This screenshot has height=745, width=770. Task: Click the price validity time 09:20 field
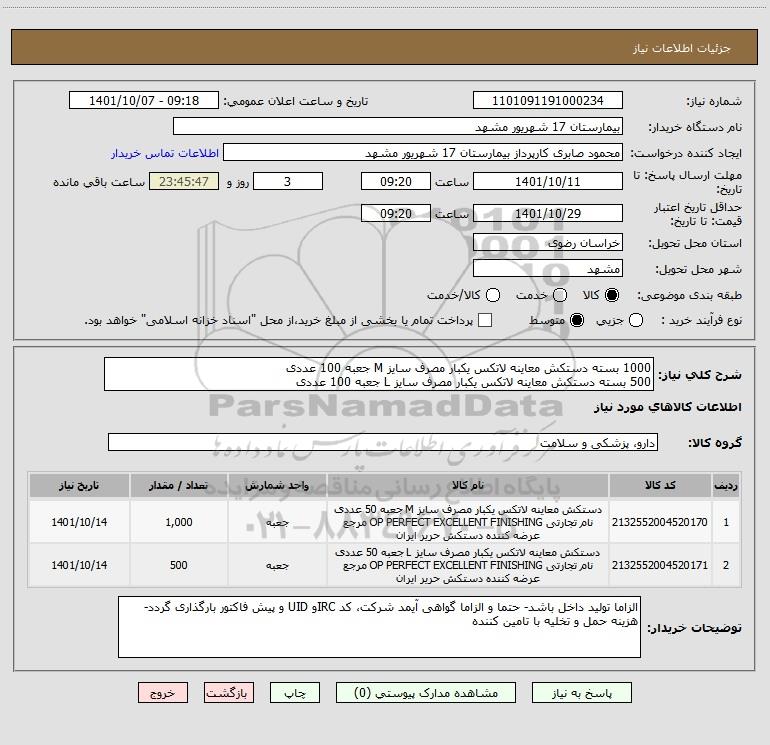pyautogui.click(x=396, y=213)
